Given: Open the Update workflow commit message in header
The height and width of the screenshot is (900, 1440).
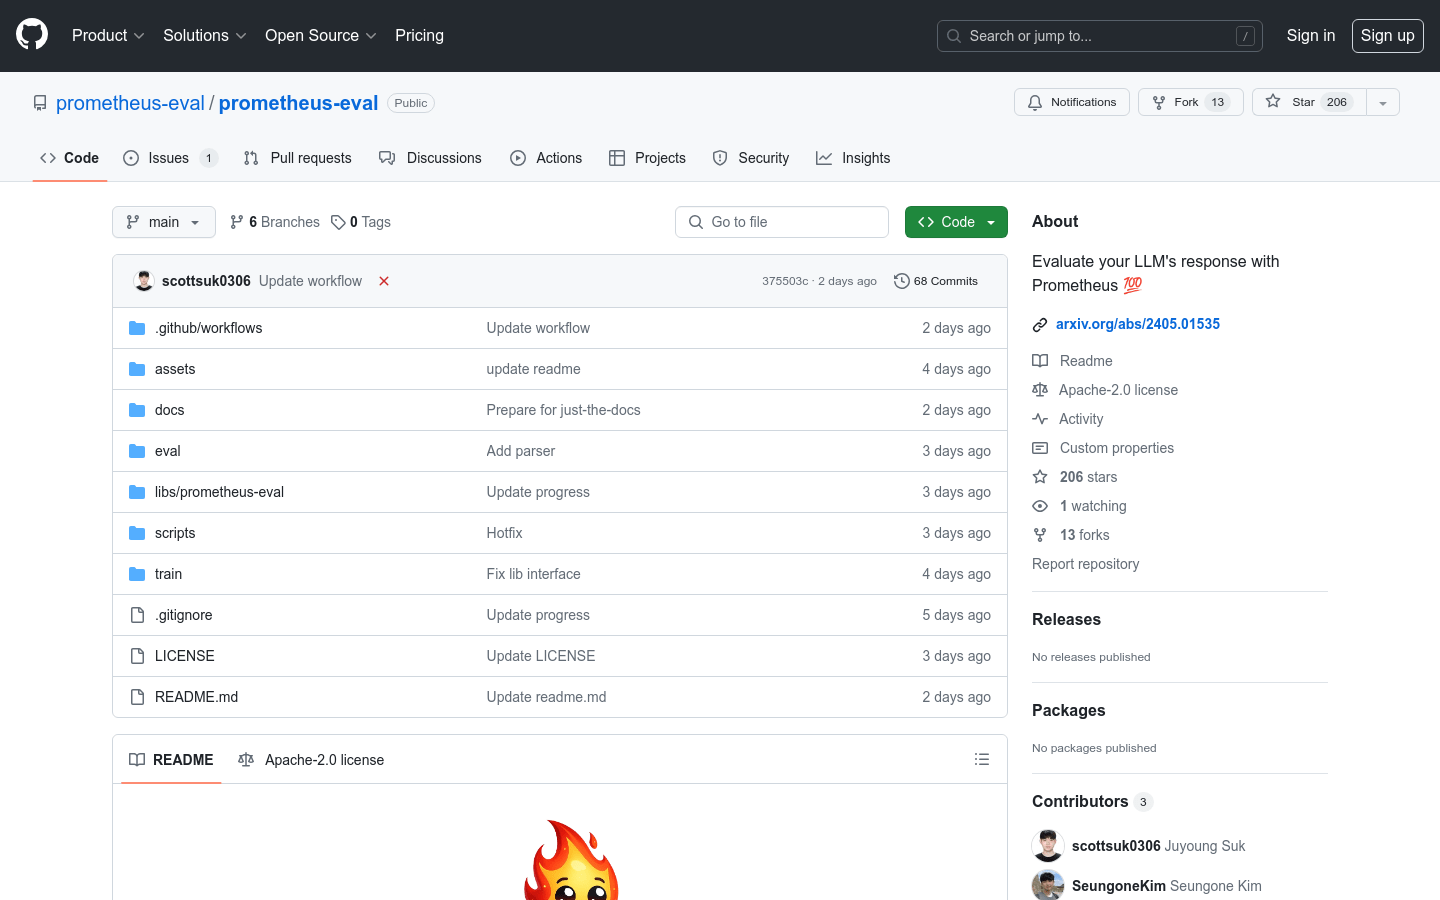Looking at the screenshot, I should [310, 281].
